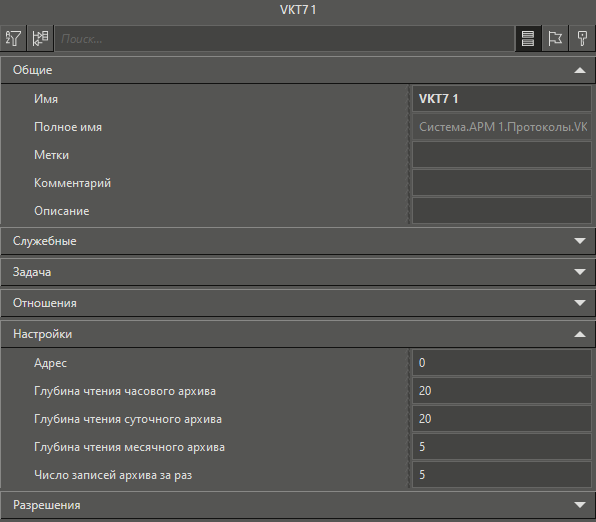Click the Поиск search field

[284, 38]
